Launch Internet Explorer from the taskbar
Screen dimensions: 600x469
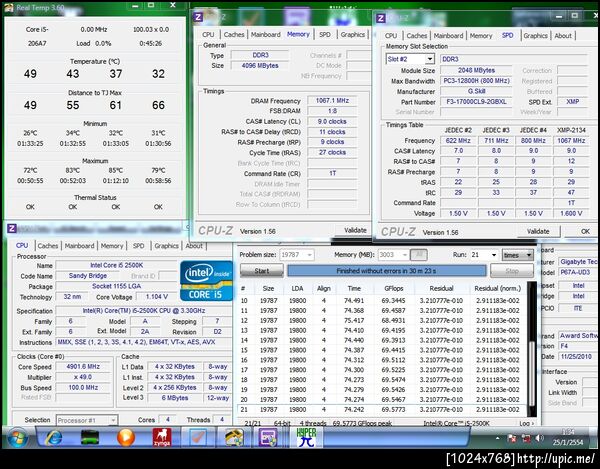tap(54, 437)
